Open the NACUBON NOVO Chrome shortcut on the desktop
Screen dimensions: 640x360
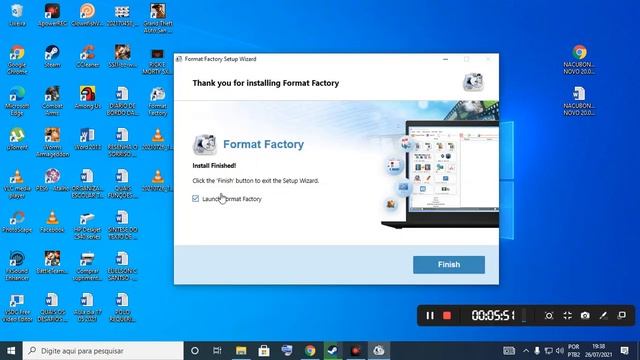coord(579,60)
